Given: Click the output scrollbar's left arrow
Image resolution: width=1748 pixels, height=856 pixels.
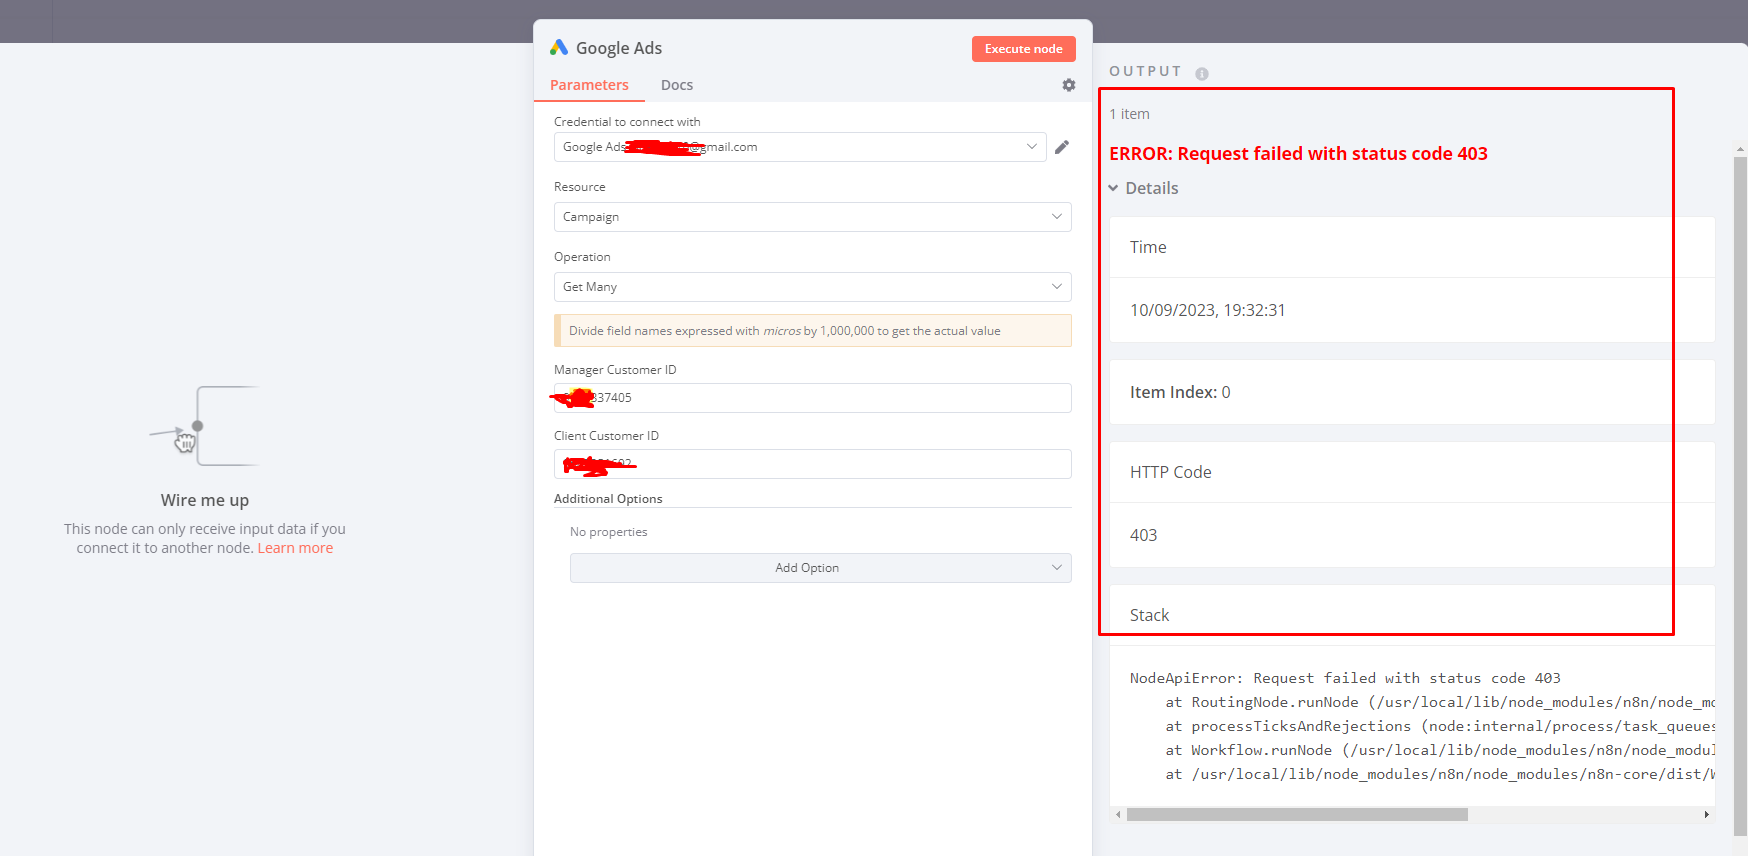Looking at the screenshot, I should pyautogui.click(x=1118, y=815).
